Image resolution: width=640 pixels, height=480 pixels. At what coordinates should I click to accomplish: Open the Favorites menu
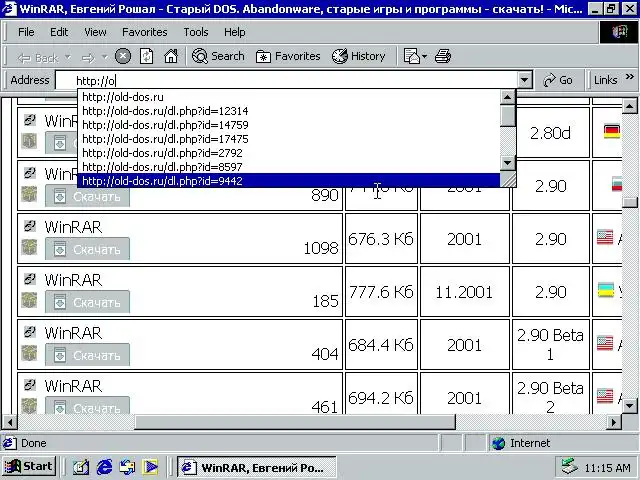(x=144, y=32)
